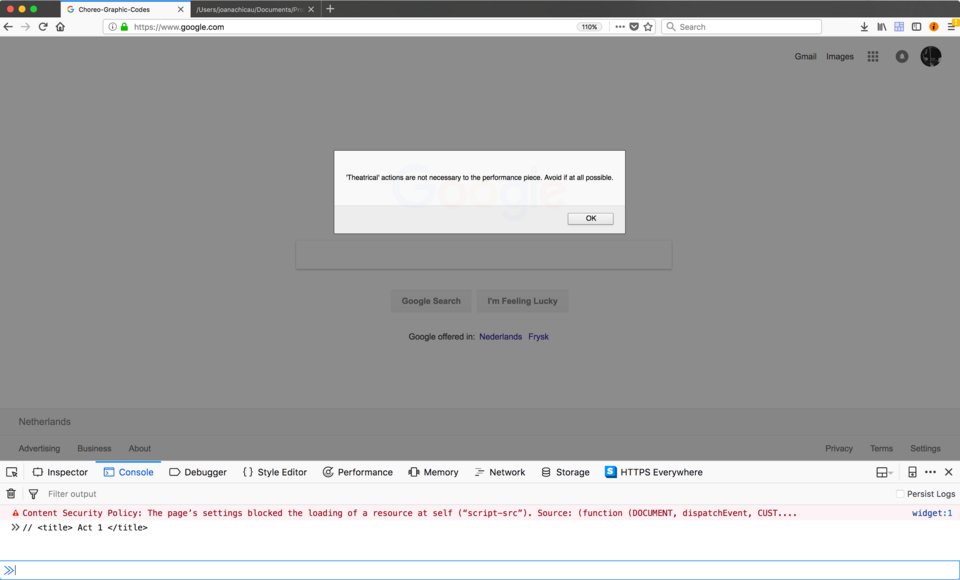
Task: Open the Privacy footer link
Action: click(x=839, y=448)
